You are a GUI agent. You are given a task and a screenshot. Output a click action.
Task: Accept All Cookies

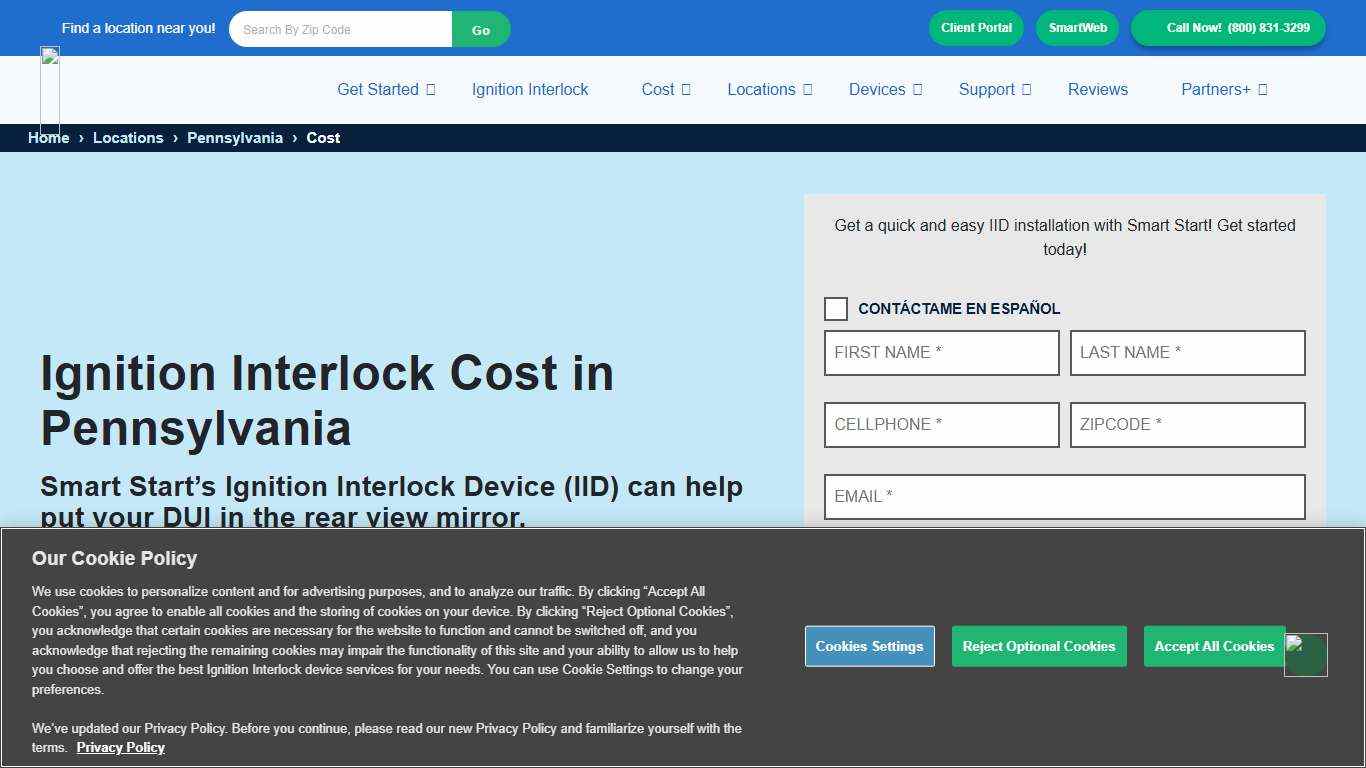coord(1214,646)
